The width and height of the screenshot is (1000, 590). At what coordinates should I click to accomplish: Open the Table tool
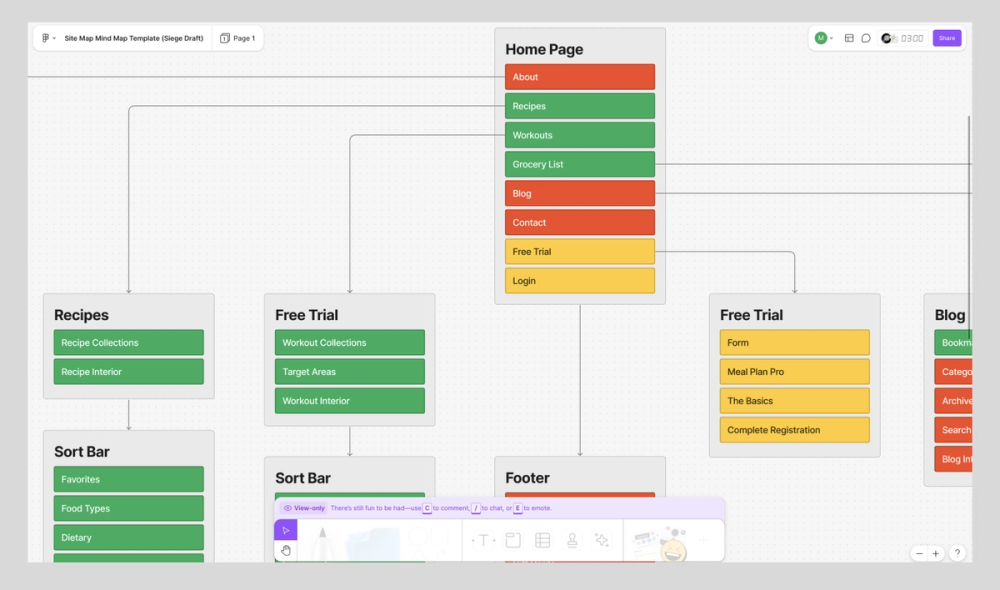[x=544, y=540]
